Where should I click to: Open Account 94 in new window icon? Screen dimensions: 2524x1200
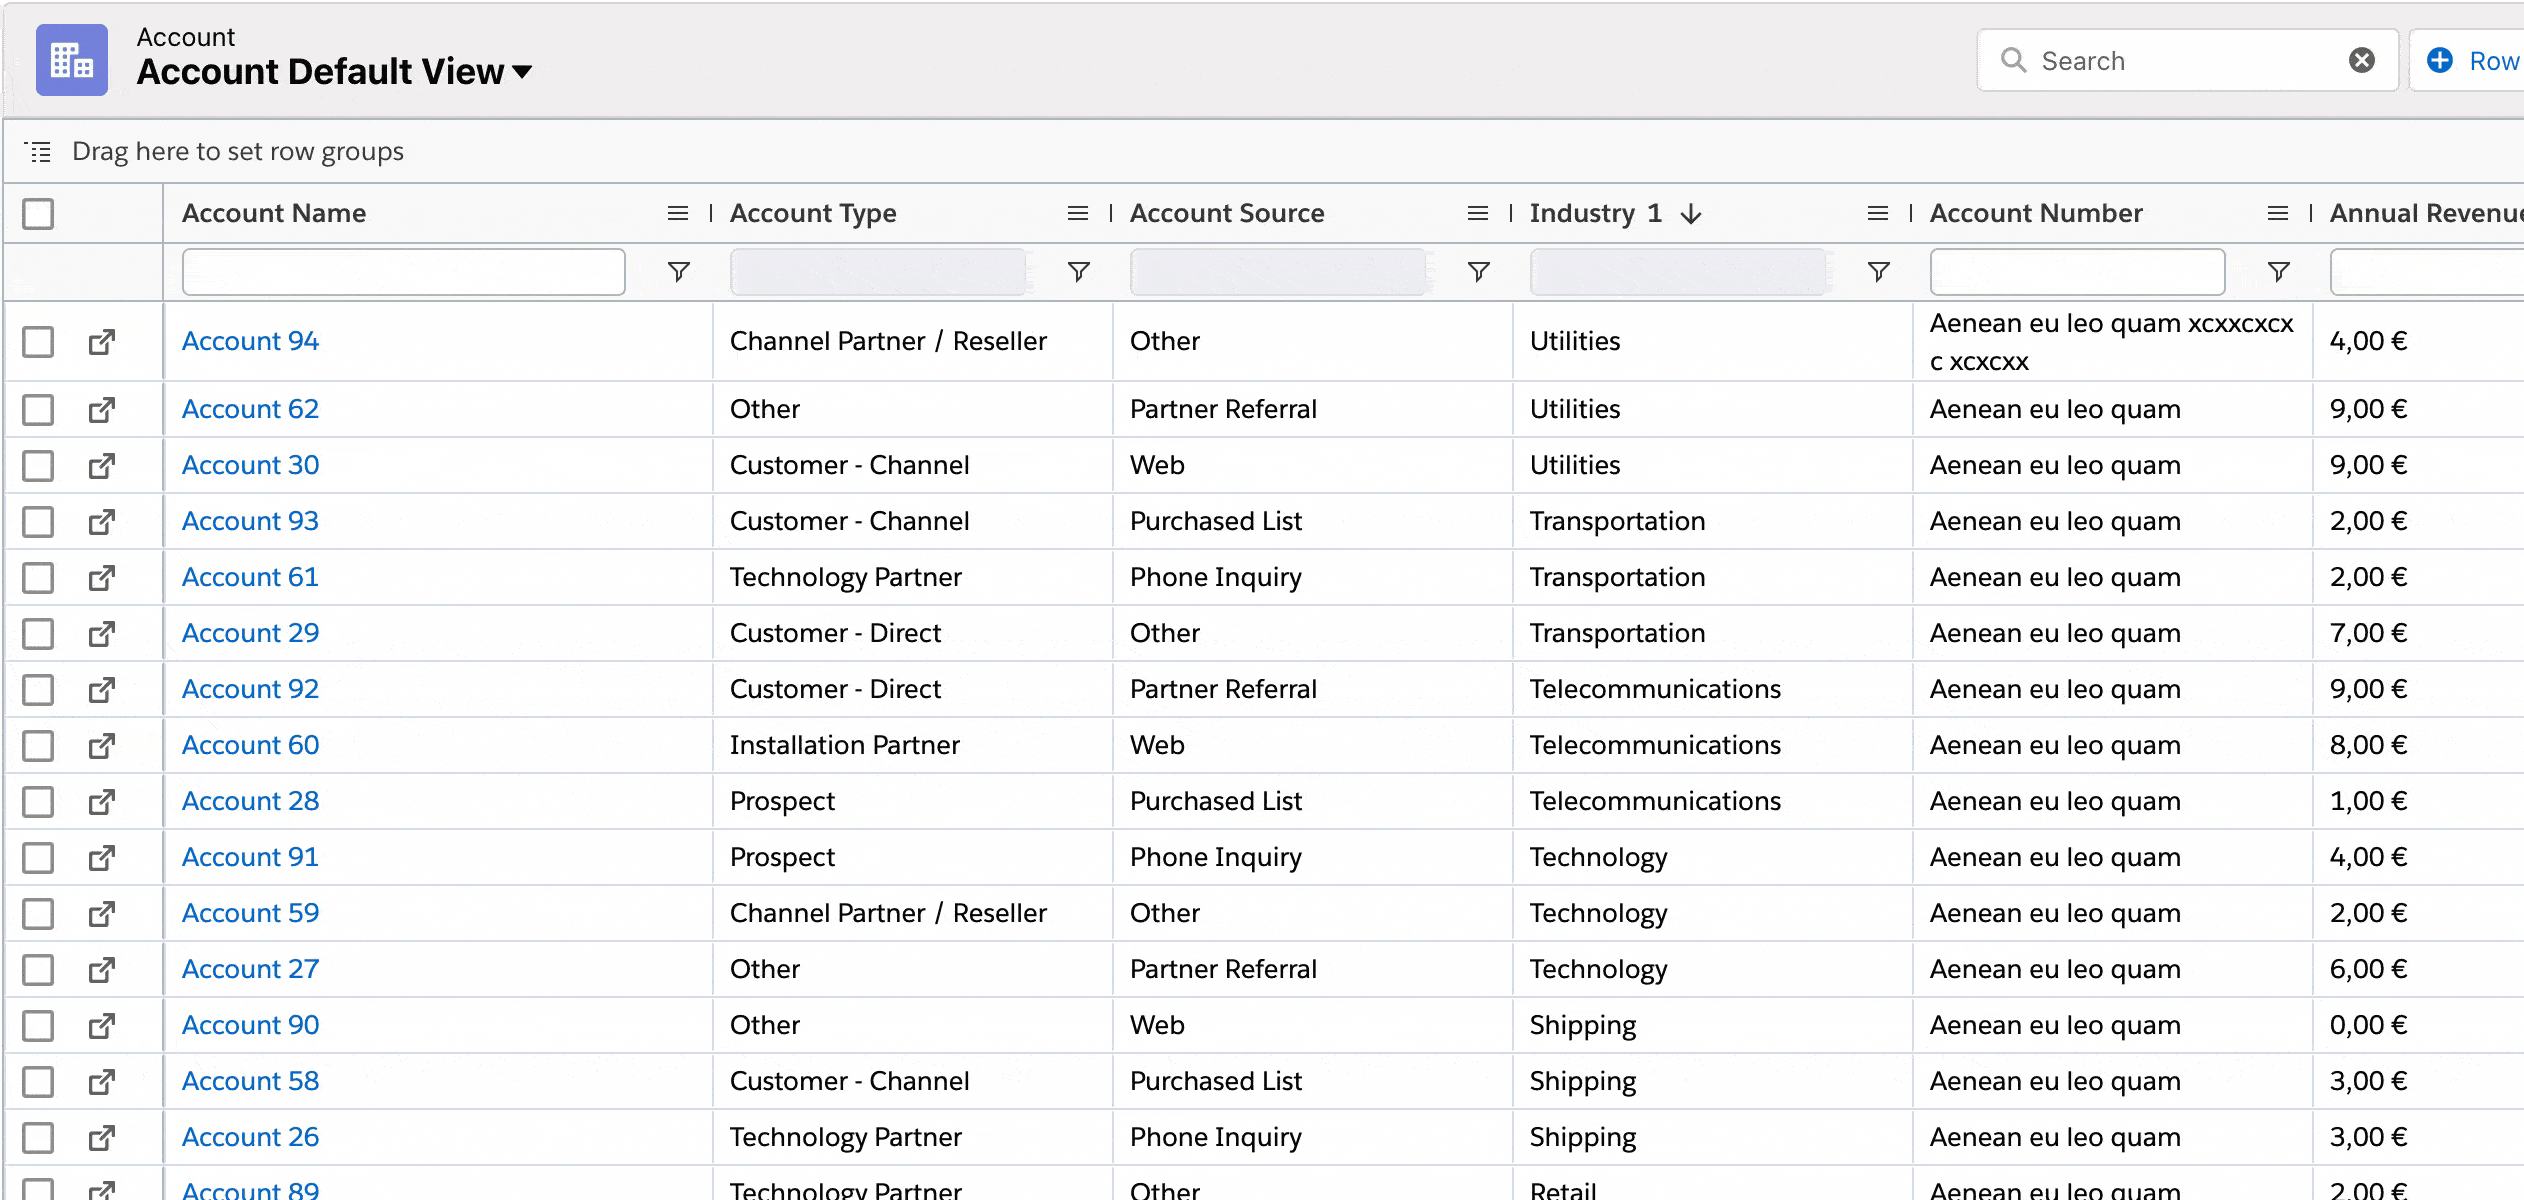pos(101,342)
